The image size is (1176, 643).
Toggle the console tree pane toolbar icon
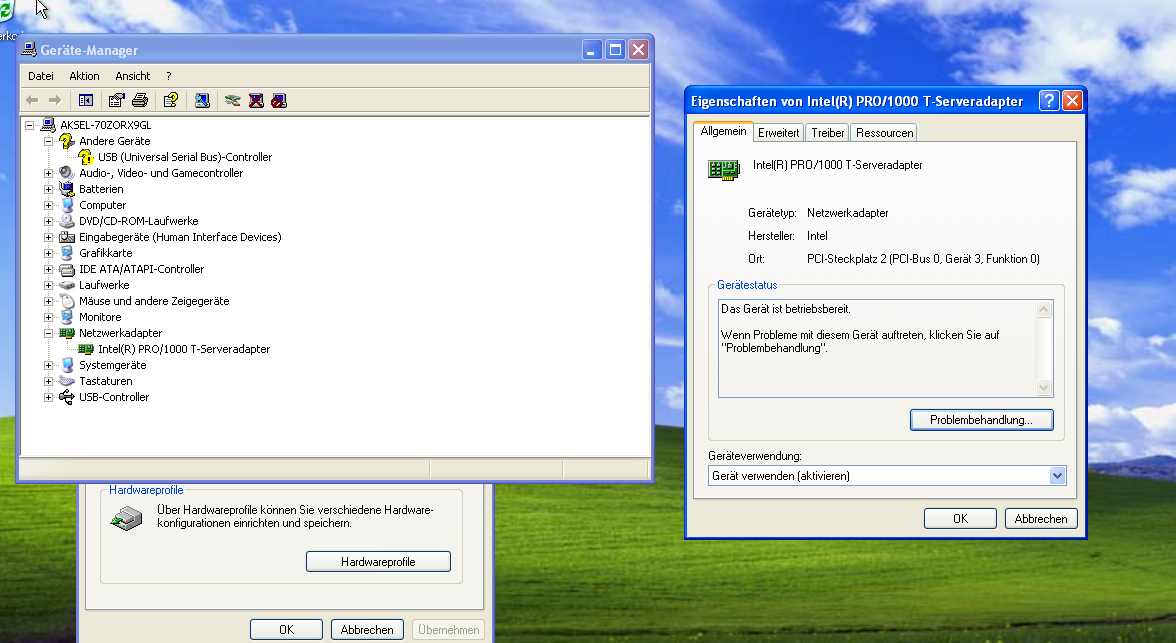pyautogui.click(x=86, y=101)
